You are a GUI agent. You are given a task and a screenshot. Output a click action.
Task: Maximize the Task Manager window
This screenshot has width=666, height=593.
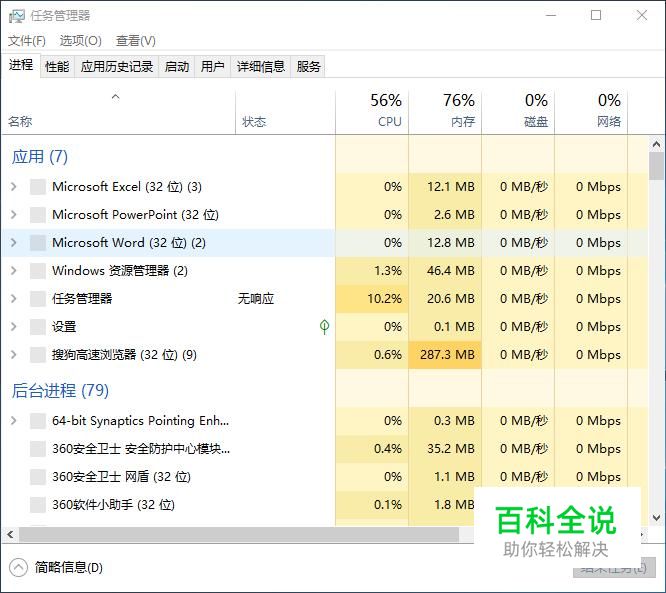(x=596, y=15)
